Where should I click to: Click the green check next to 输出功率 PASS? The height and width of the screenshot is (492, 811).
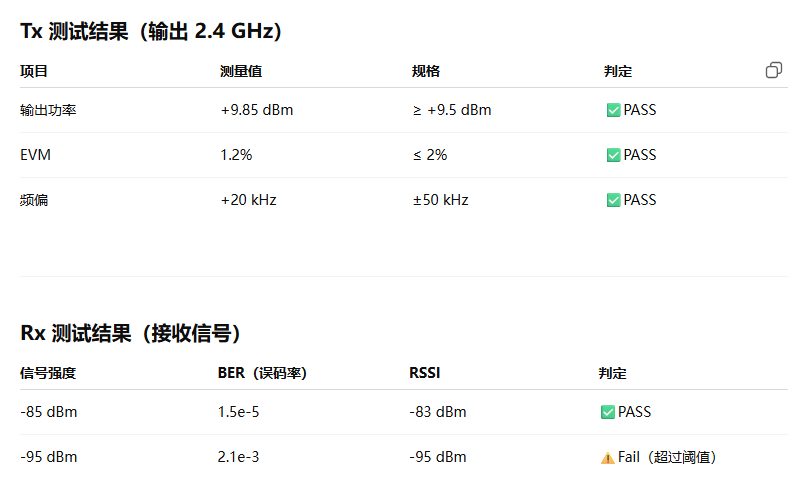[613, 110]
